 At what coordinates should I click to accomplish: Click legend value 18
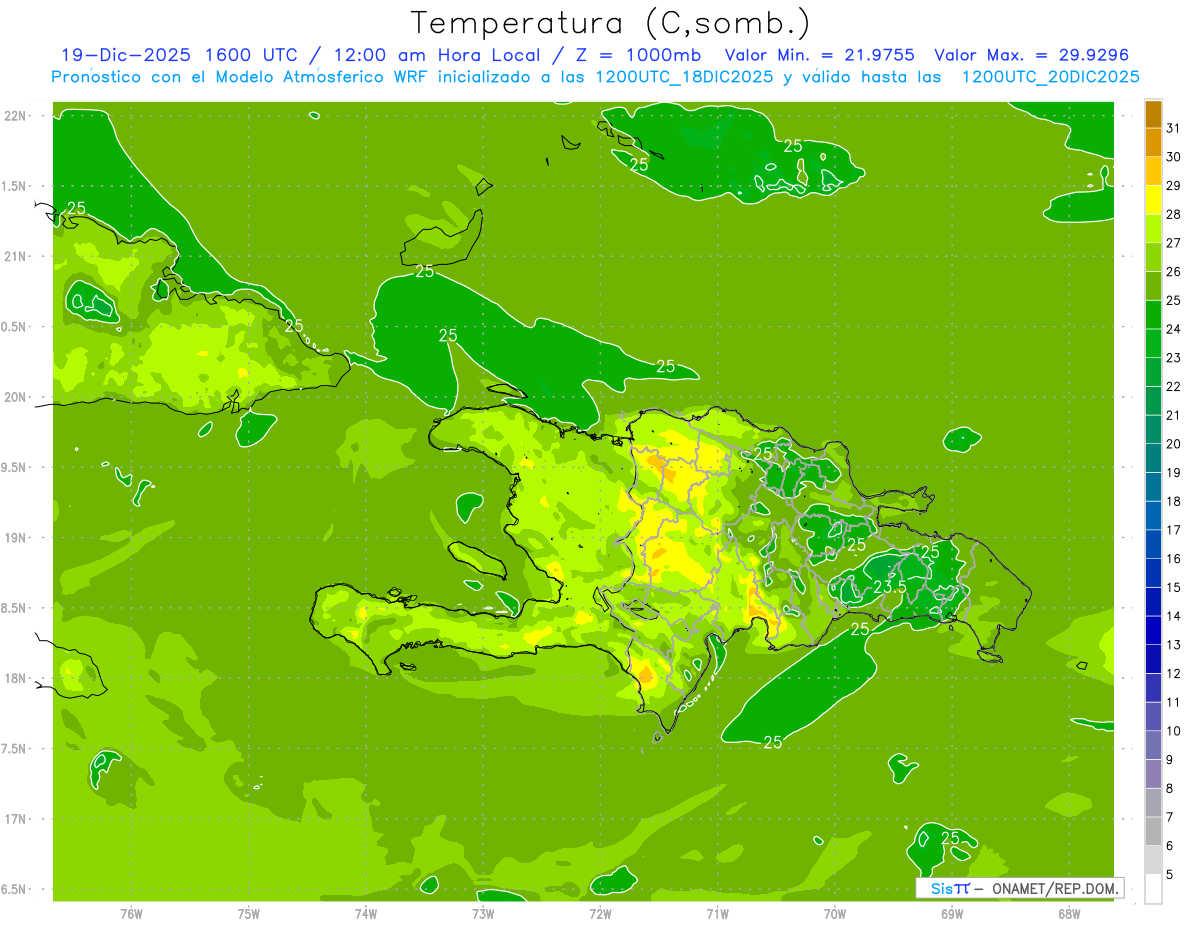1173,501
